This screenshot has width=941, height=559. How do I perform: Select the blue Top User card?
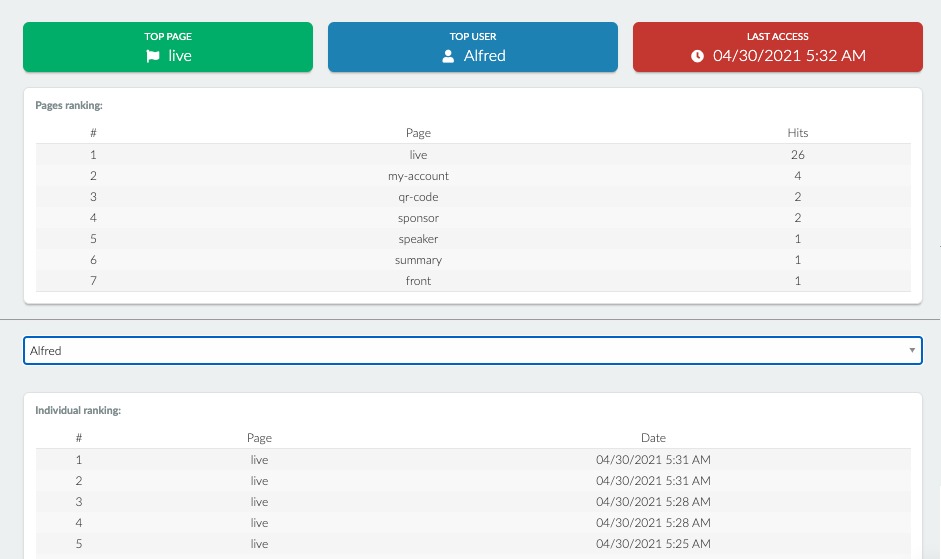click(473, 47)
